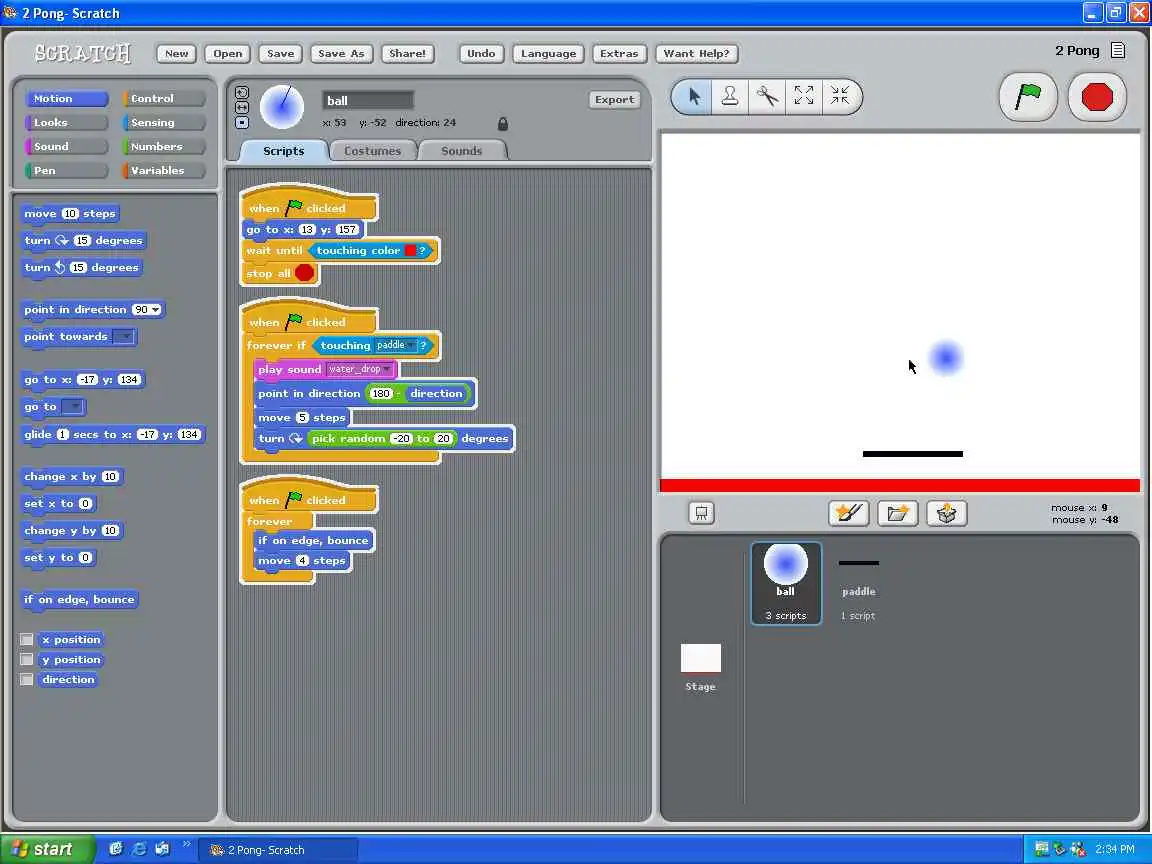Open the Extras menu button
This screenshot has height=864, width=1152.
click(x=619, y=54)
